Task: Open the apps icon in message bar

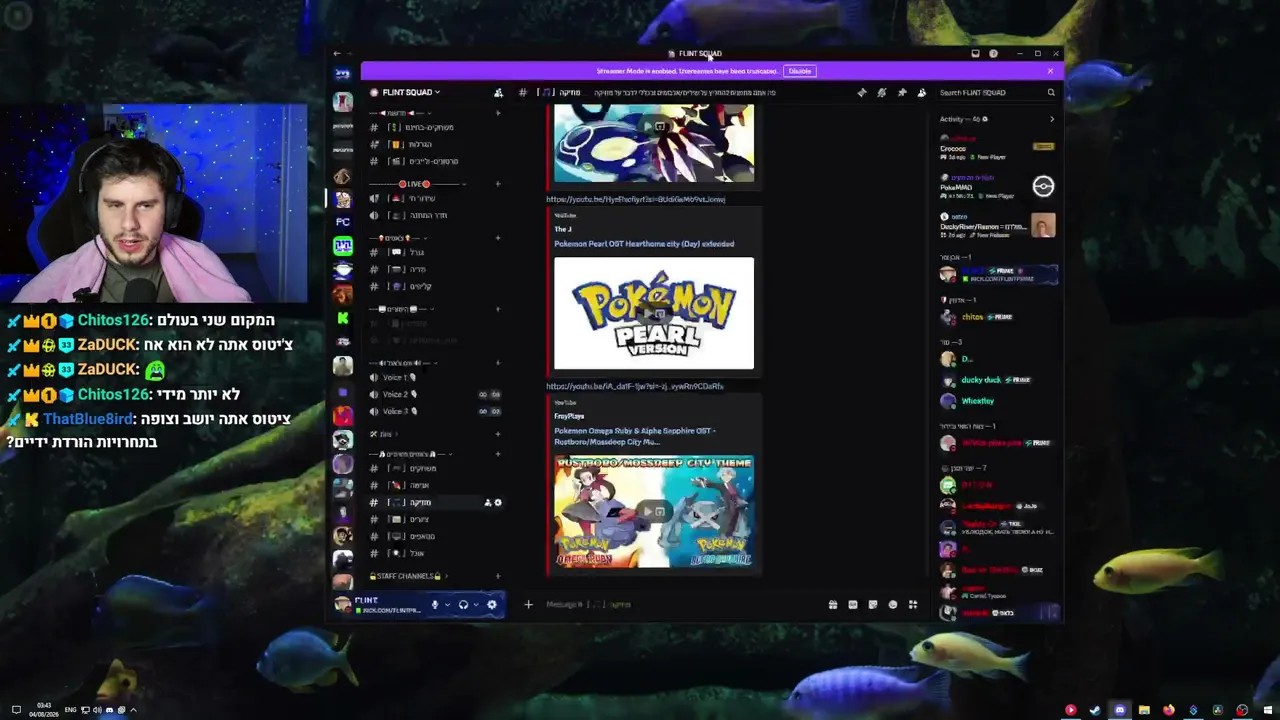Action: coord(913,605)
